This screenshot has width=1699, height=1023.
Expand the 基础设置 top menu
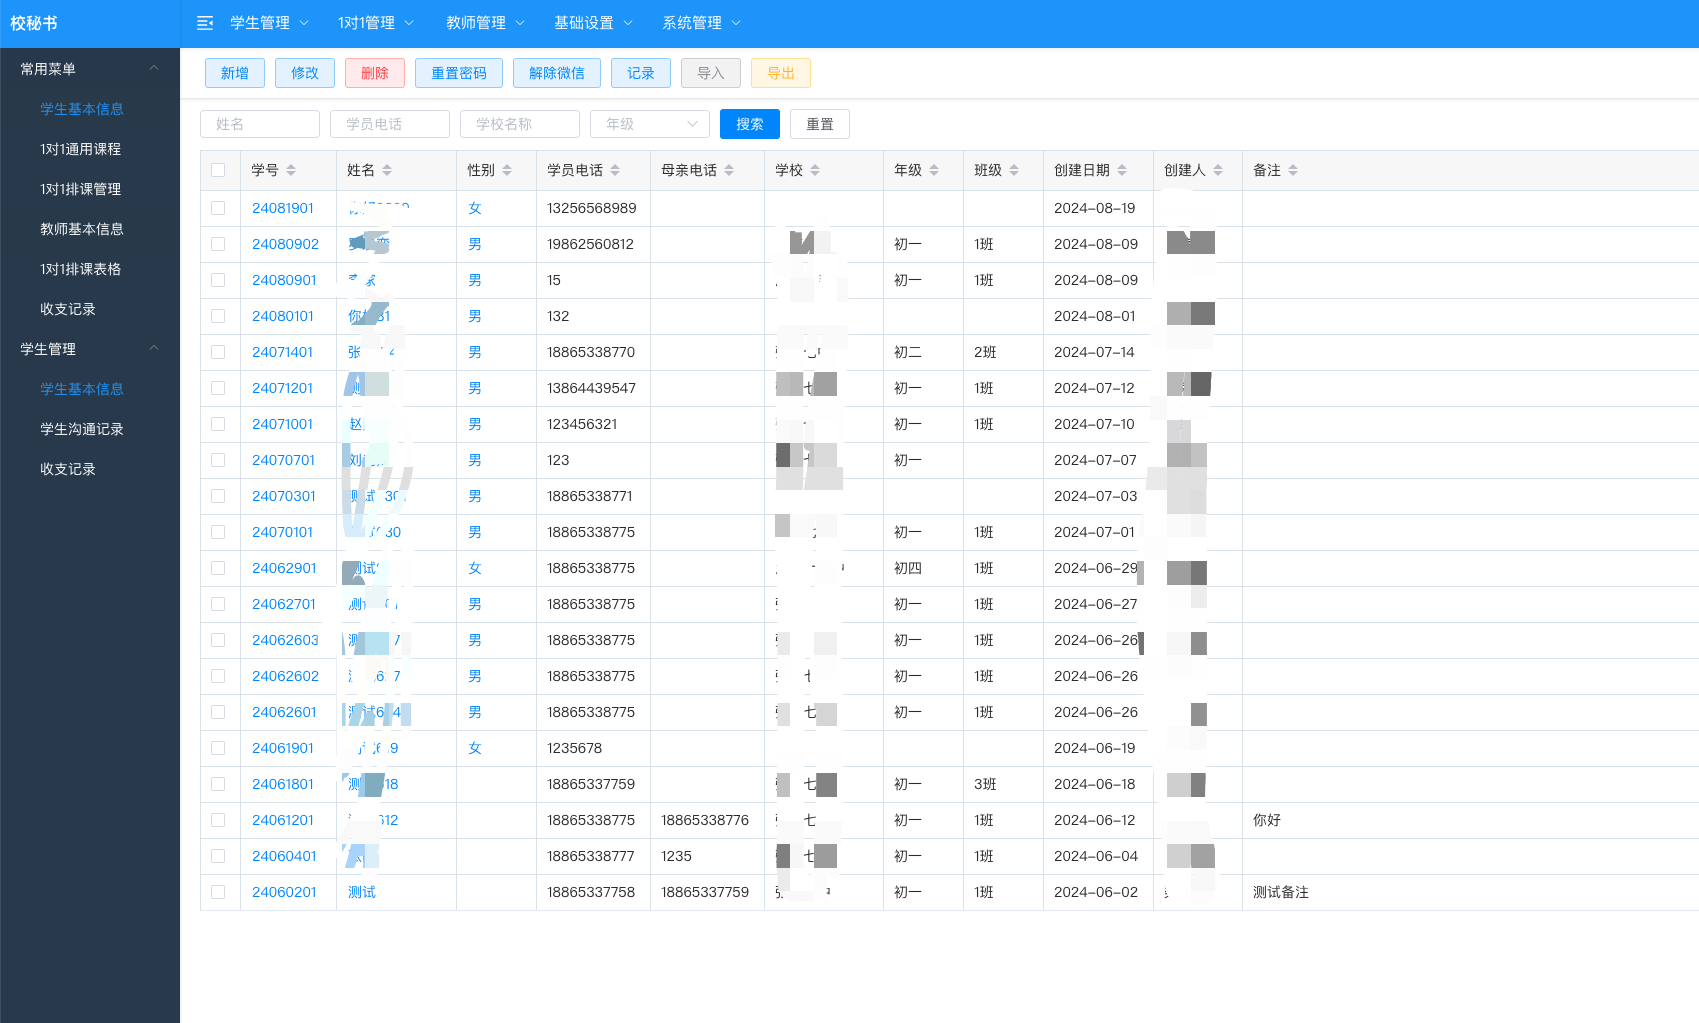[x=593, y=23]
